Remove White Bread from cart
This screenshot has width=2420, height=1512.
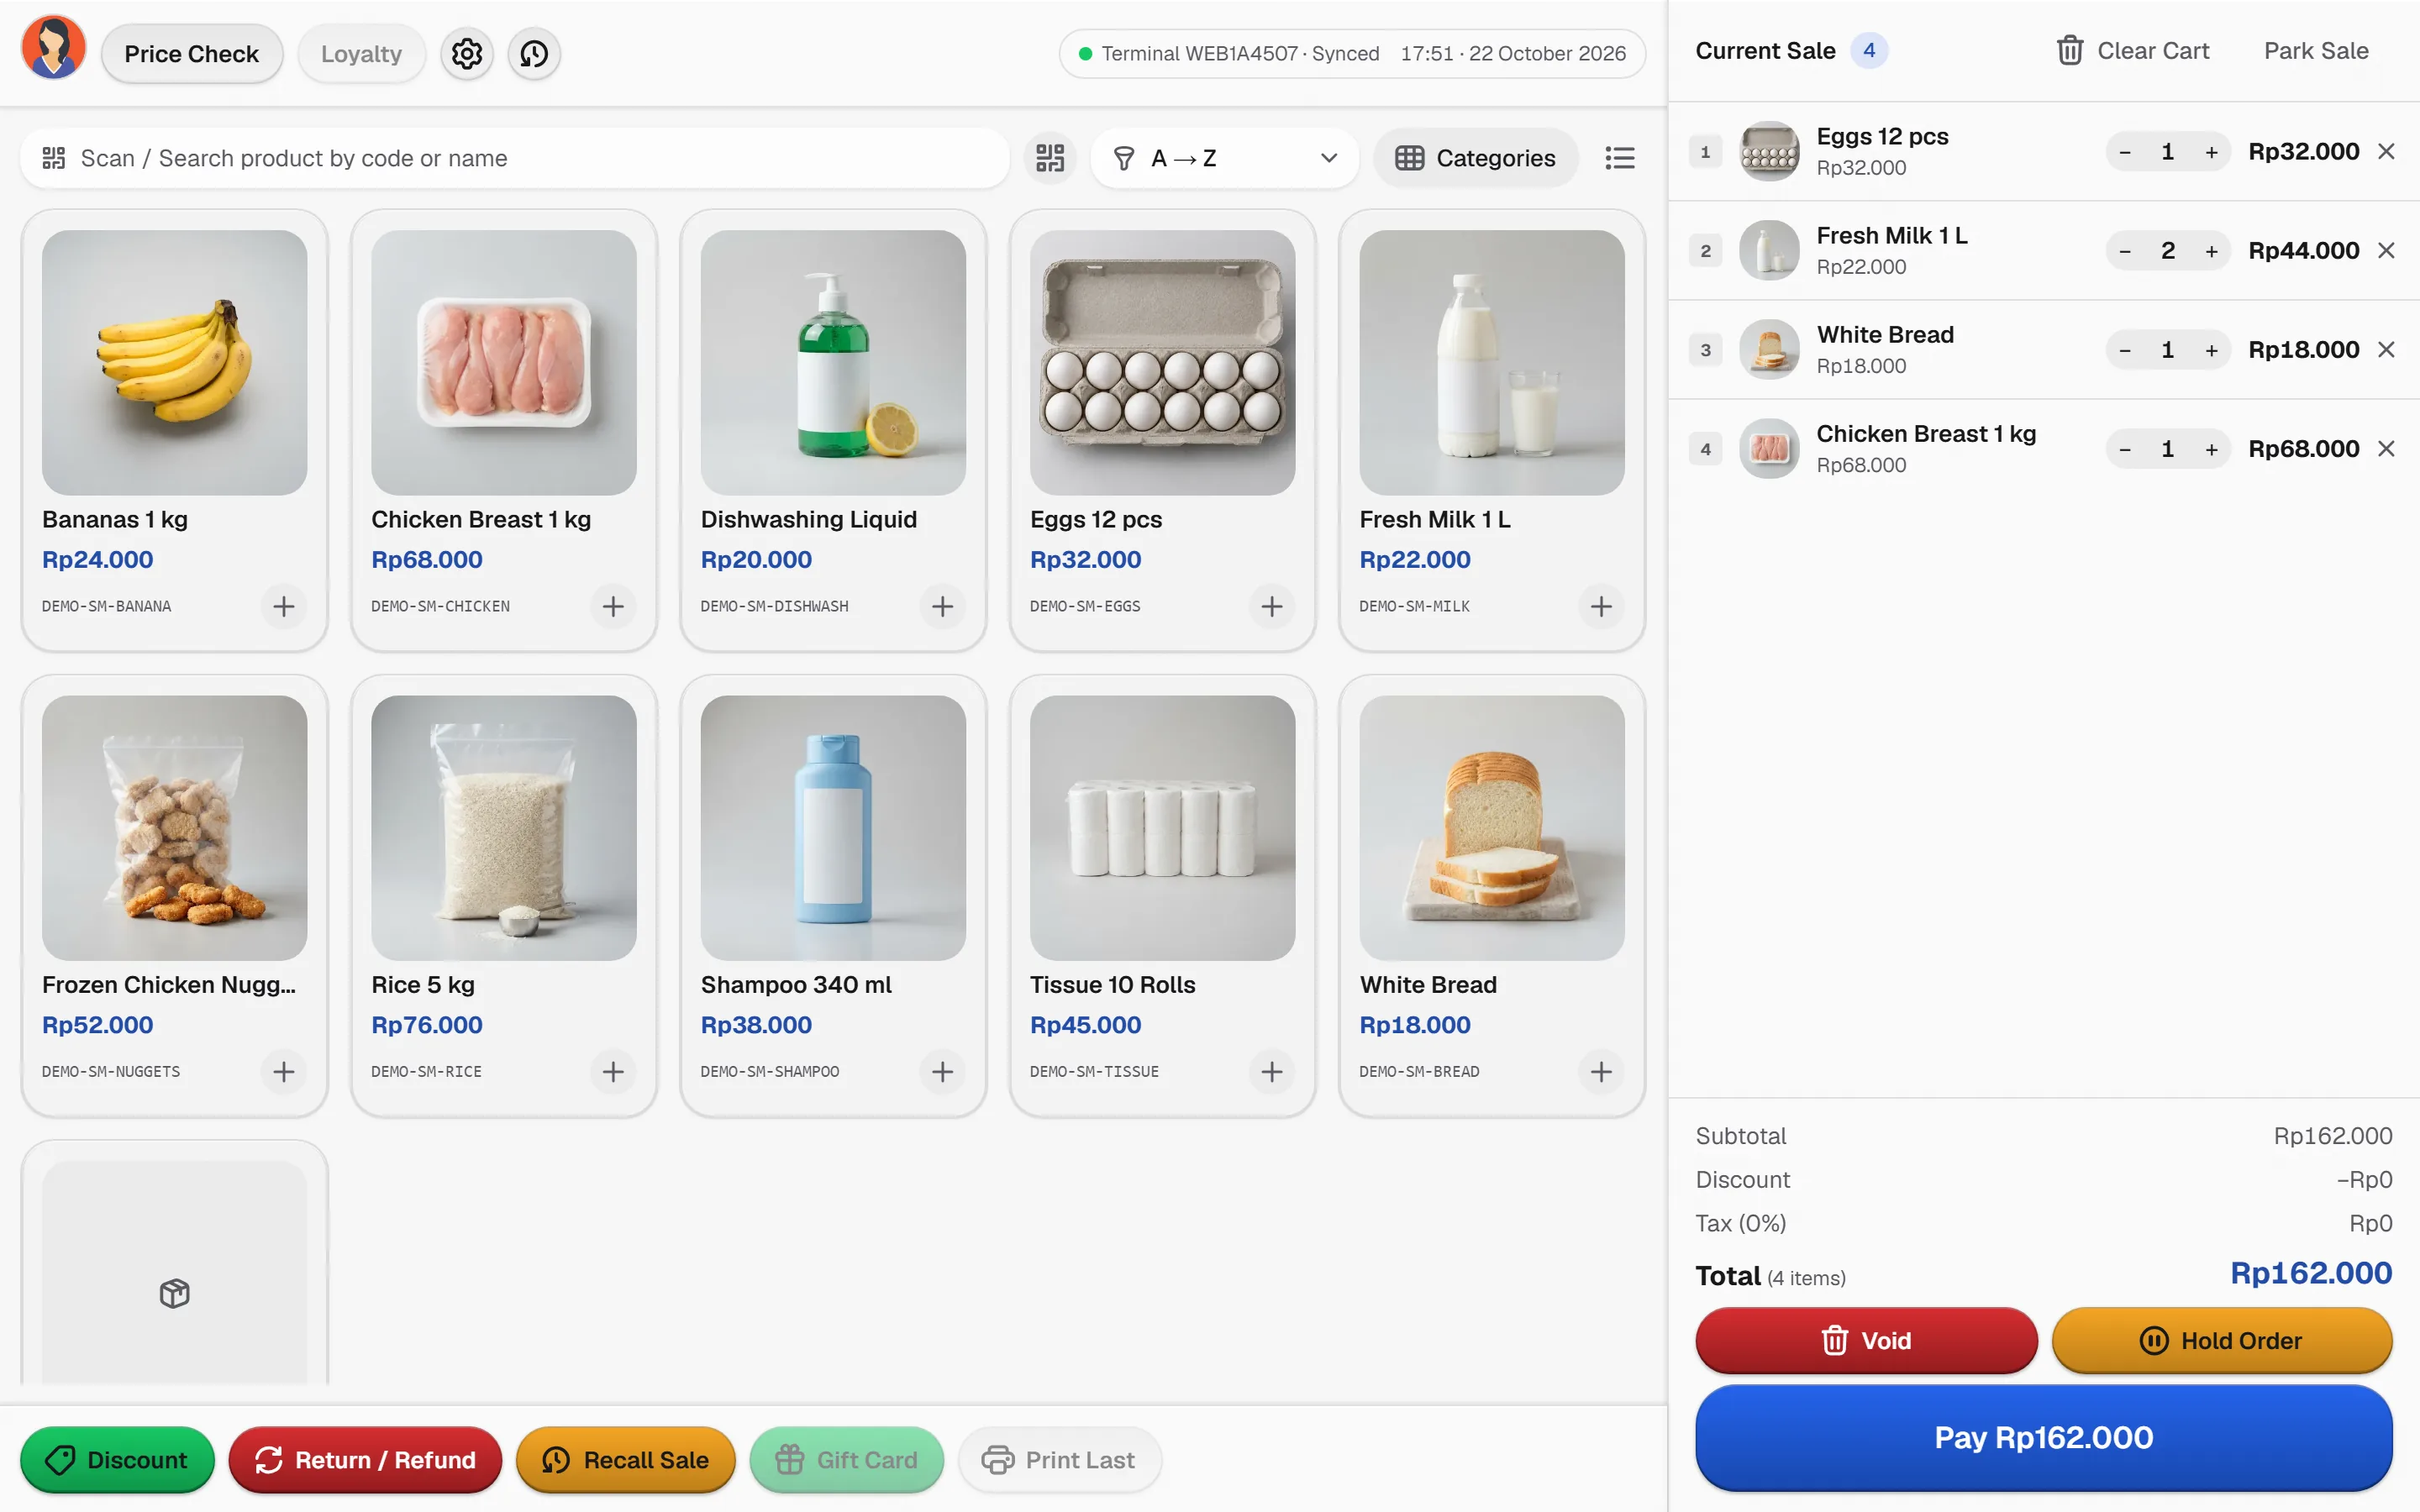click(x=2386, y=349)
